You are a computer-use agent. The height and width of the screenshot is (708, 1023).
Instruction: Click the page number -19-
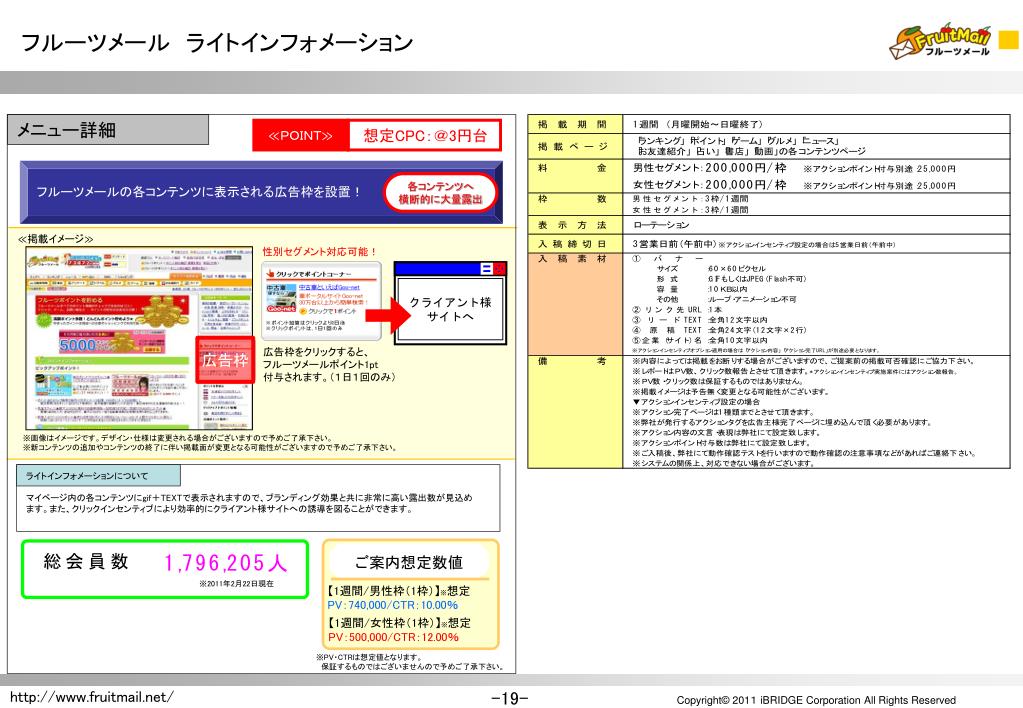(510, 698)
